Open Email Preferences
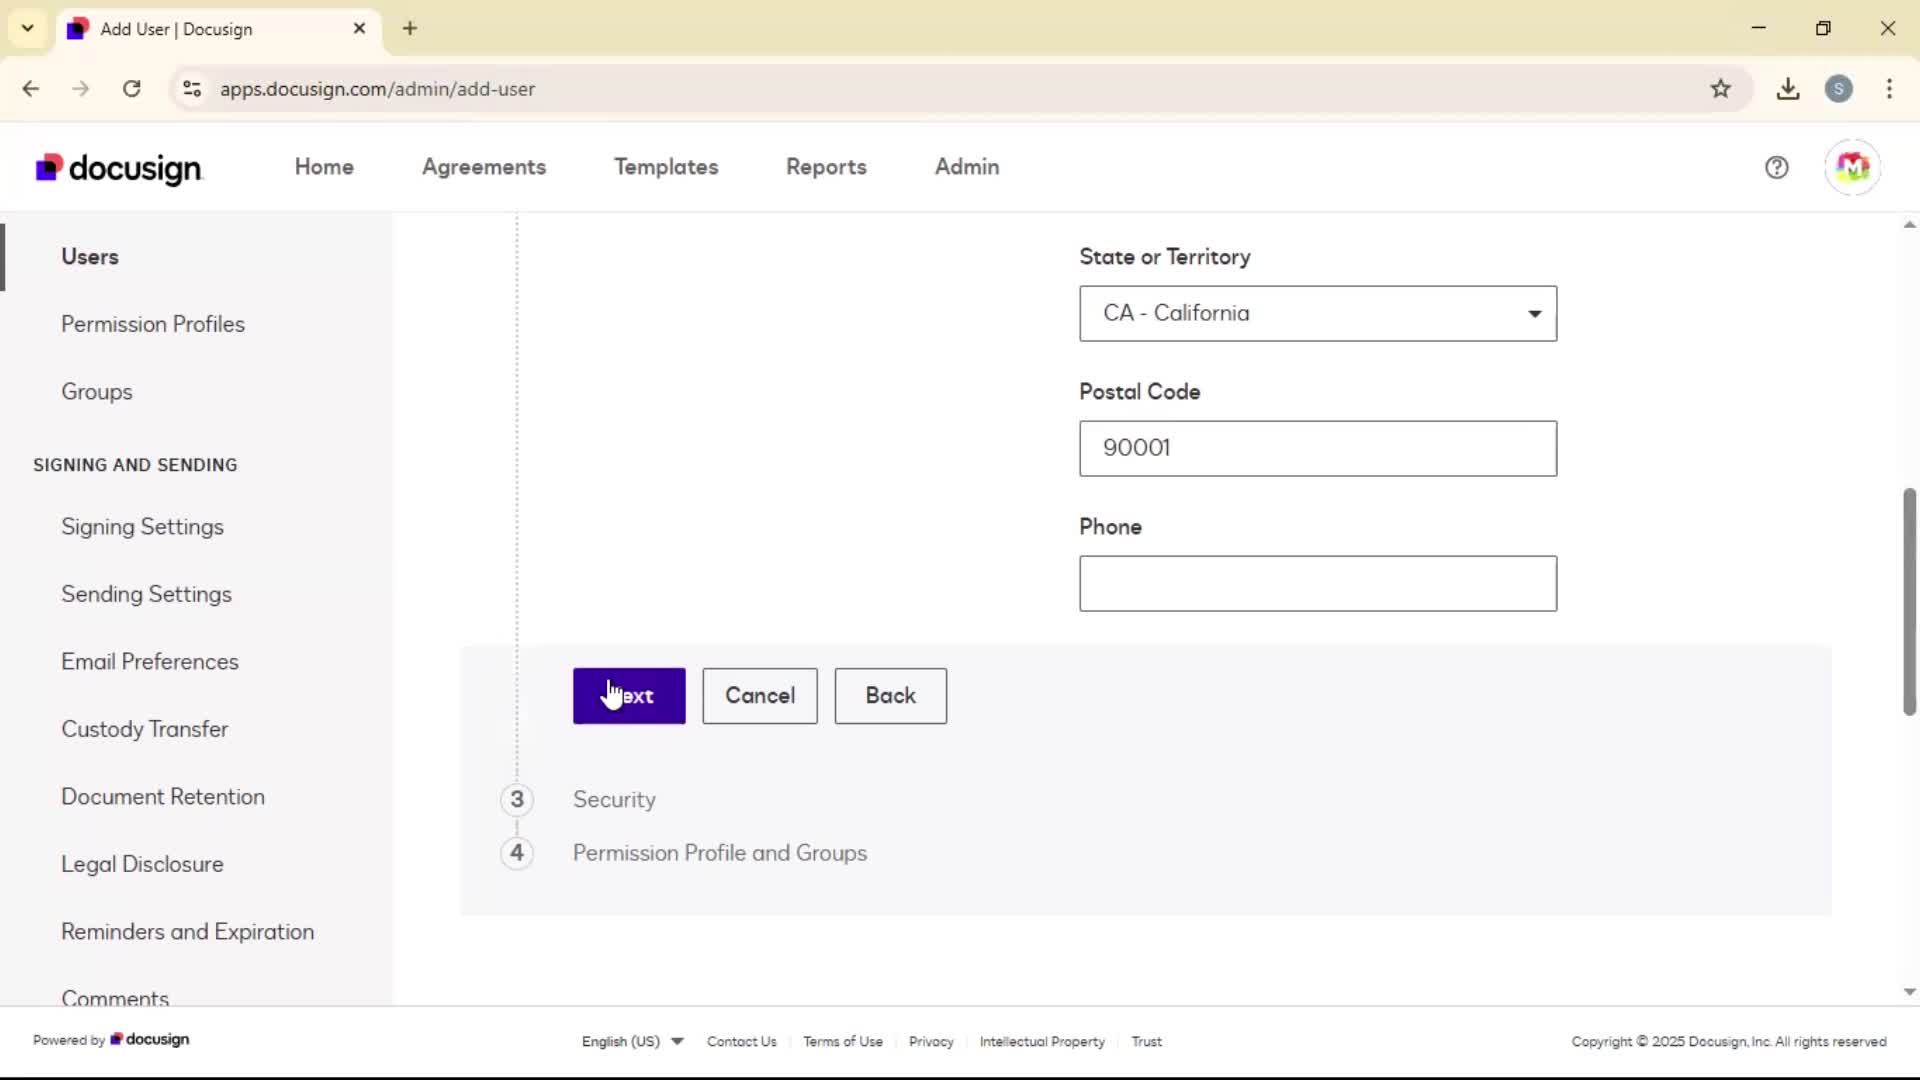The width and height of the screenshot is (1920, 1080). 150,662
